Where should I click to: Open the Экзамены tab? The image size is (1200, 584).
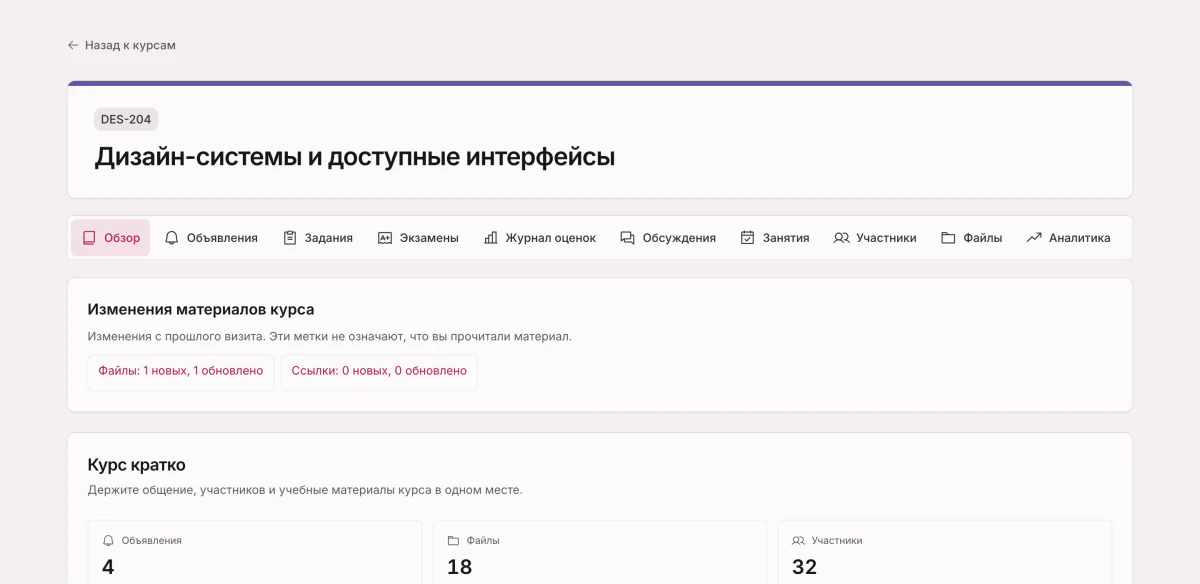coord(418,238)
